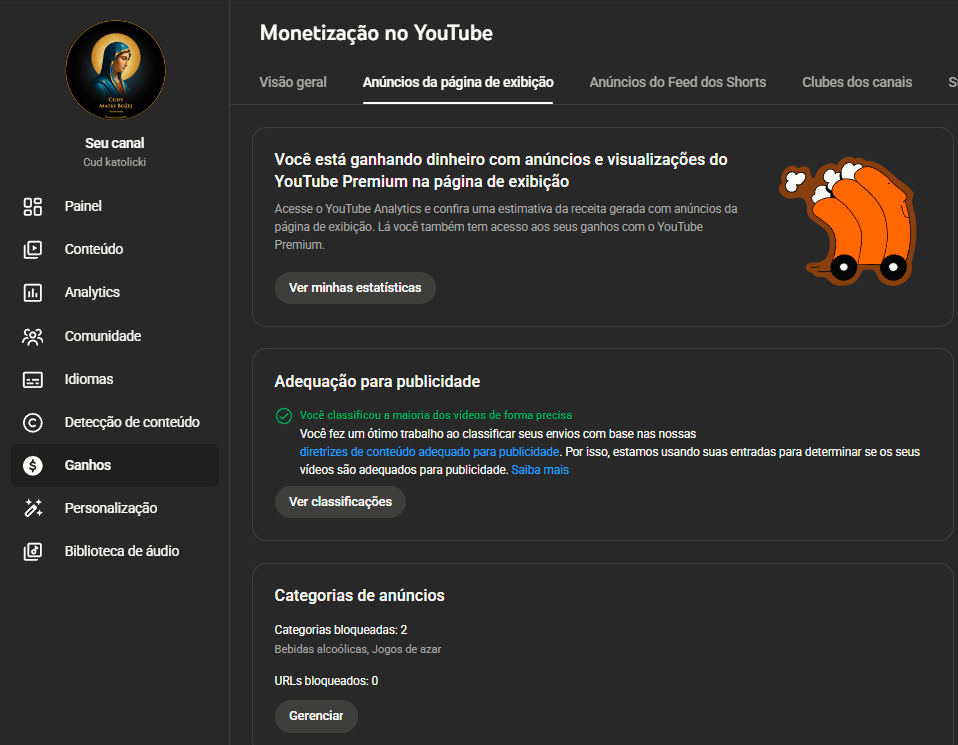Click the Seu canal label
This screenshot has height=745, width=958.
[x=115, y=143]
